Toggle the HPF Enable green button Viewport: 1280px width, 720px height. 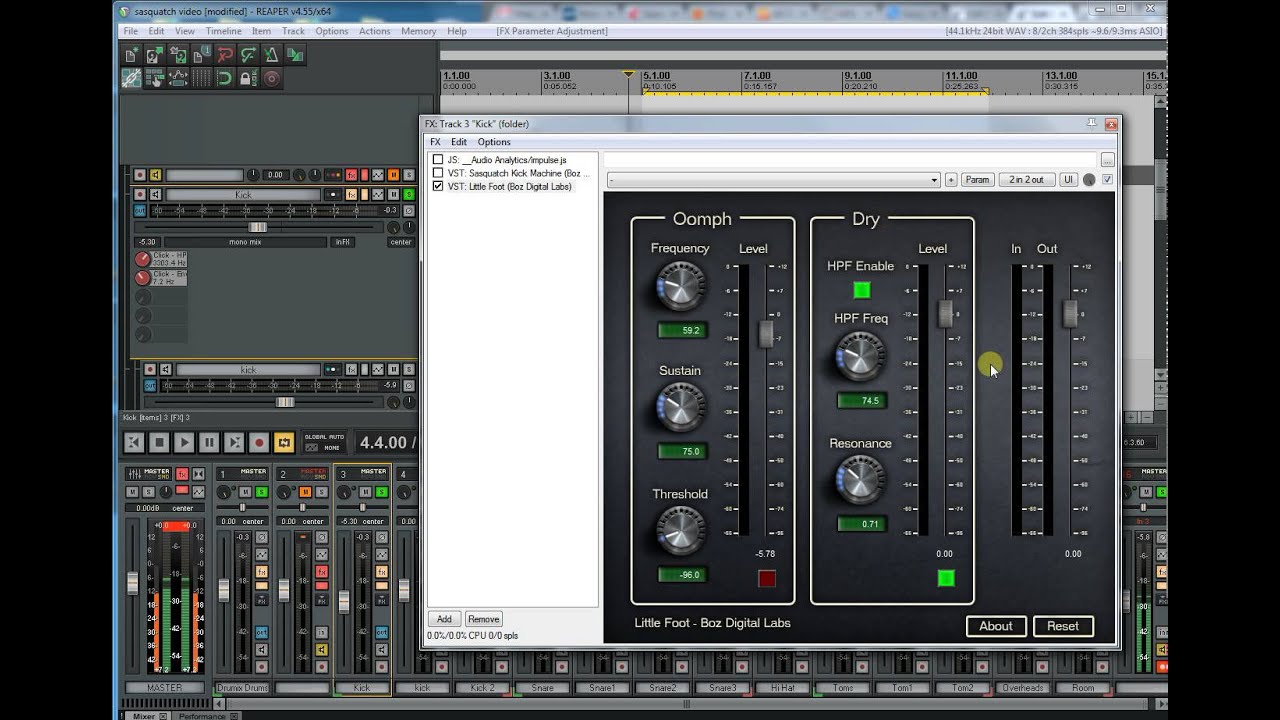(x=861, y=290)
